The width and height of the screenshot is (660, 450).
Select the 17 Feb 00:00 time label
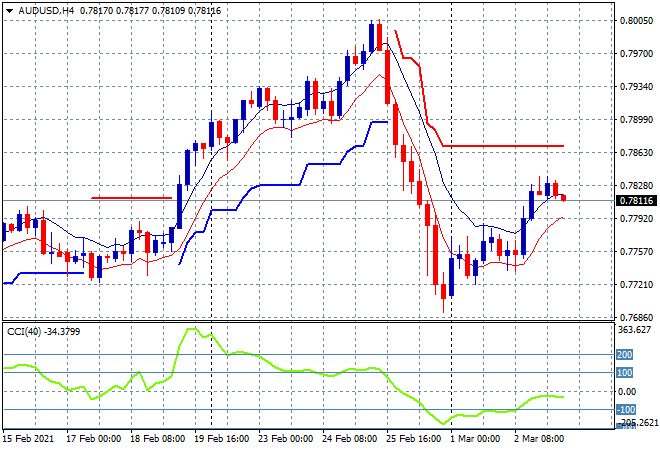coord(93,439)
